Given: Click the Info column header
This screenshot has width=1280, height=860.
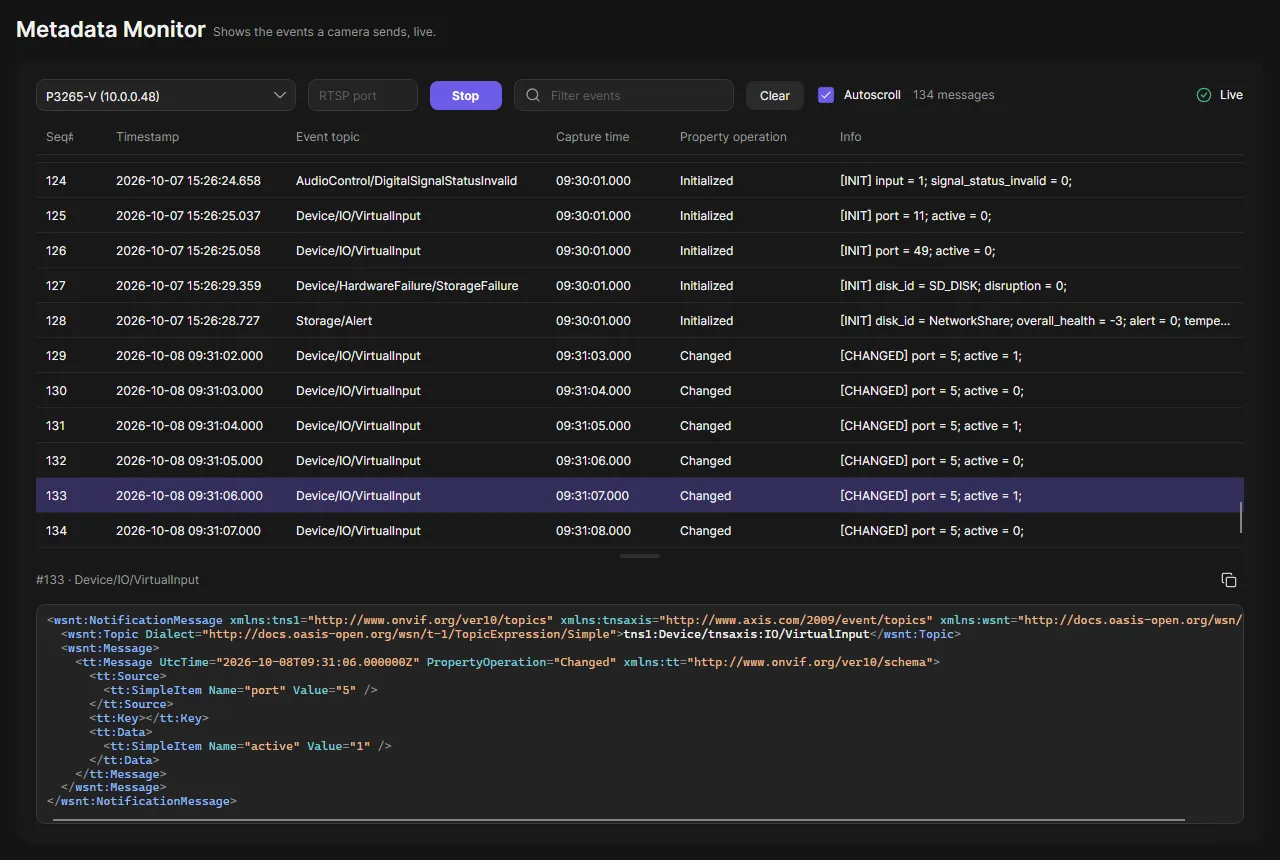Looking at the screenshot, I should (x=851, y=137).
